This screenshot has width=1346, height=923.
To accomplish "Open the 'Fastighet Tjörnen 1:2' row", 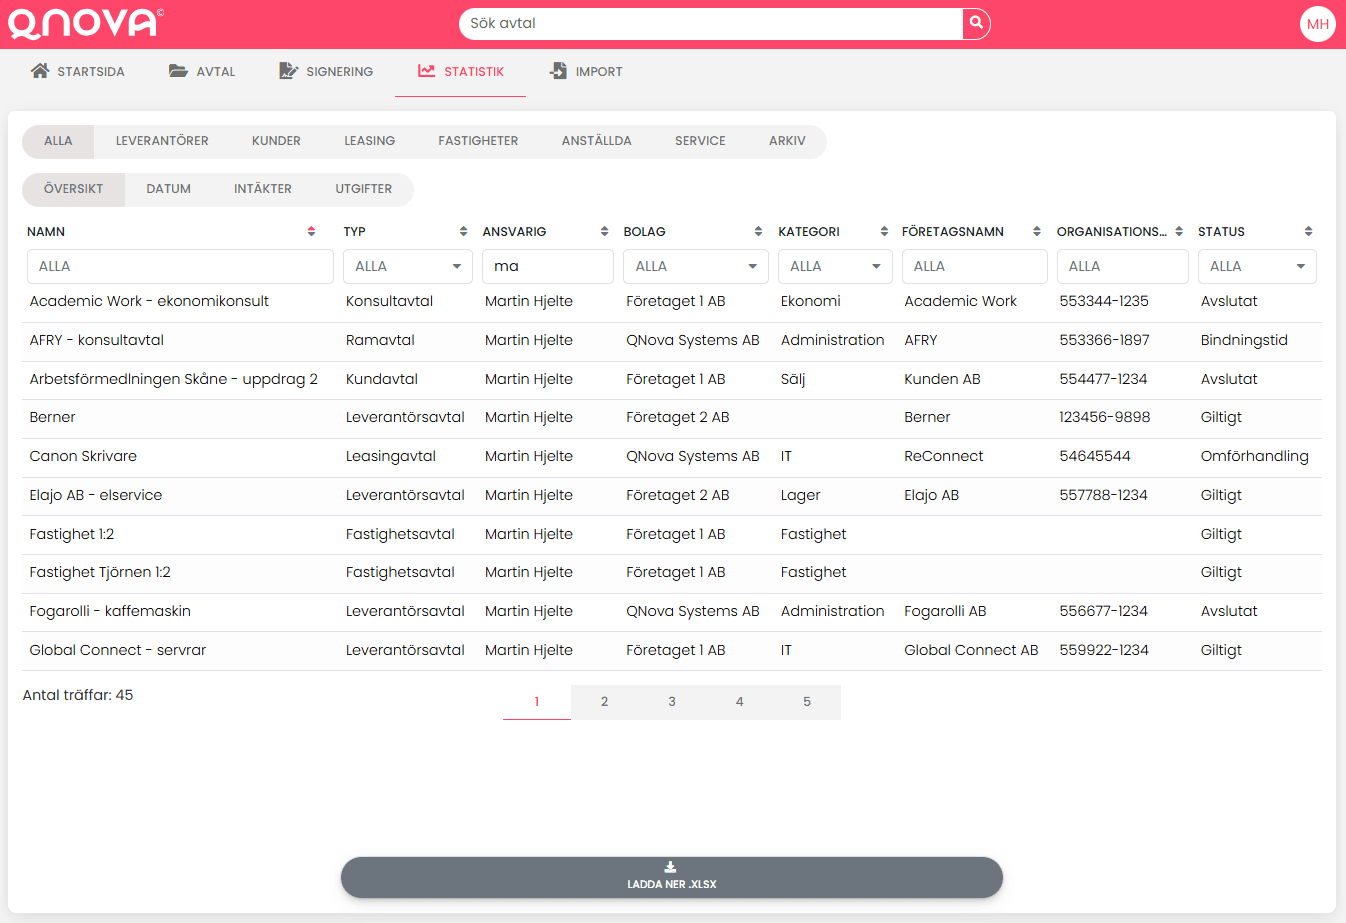I will tap(672, 573).
